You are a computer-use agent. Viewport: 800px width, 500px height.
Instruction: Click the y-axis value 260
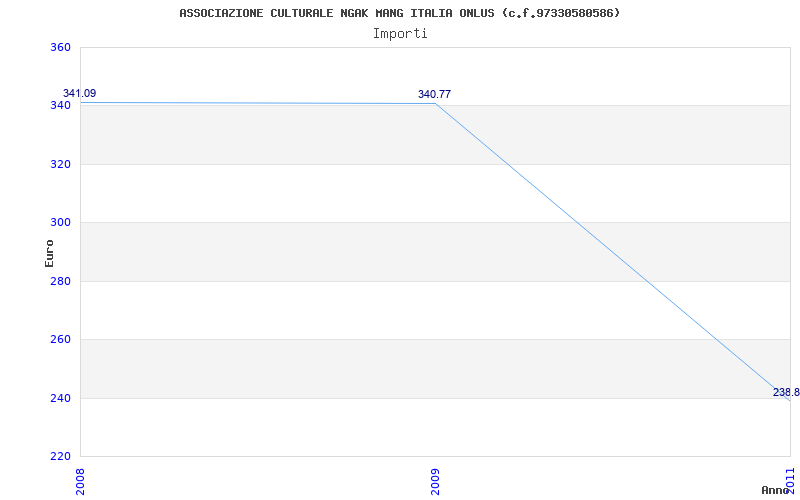pyautogui.click(x=60, y=339)
